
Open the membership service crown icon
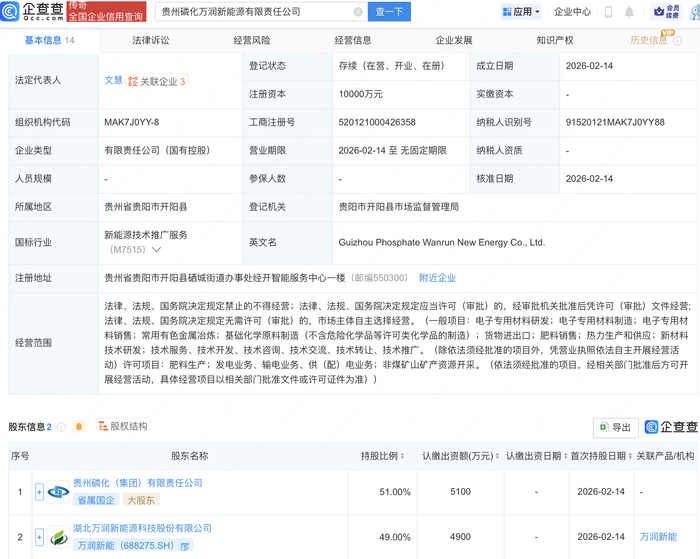(x=659, y=12)
